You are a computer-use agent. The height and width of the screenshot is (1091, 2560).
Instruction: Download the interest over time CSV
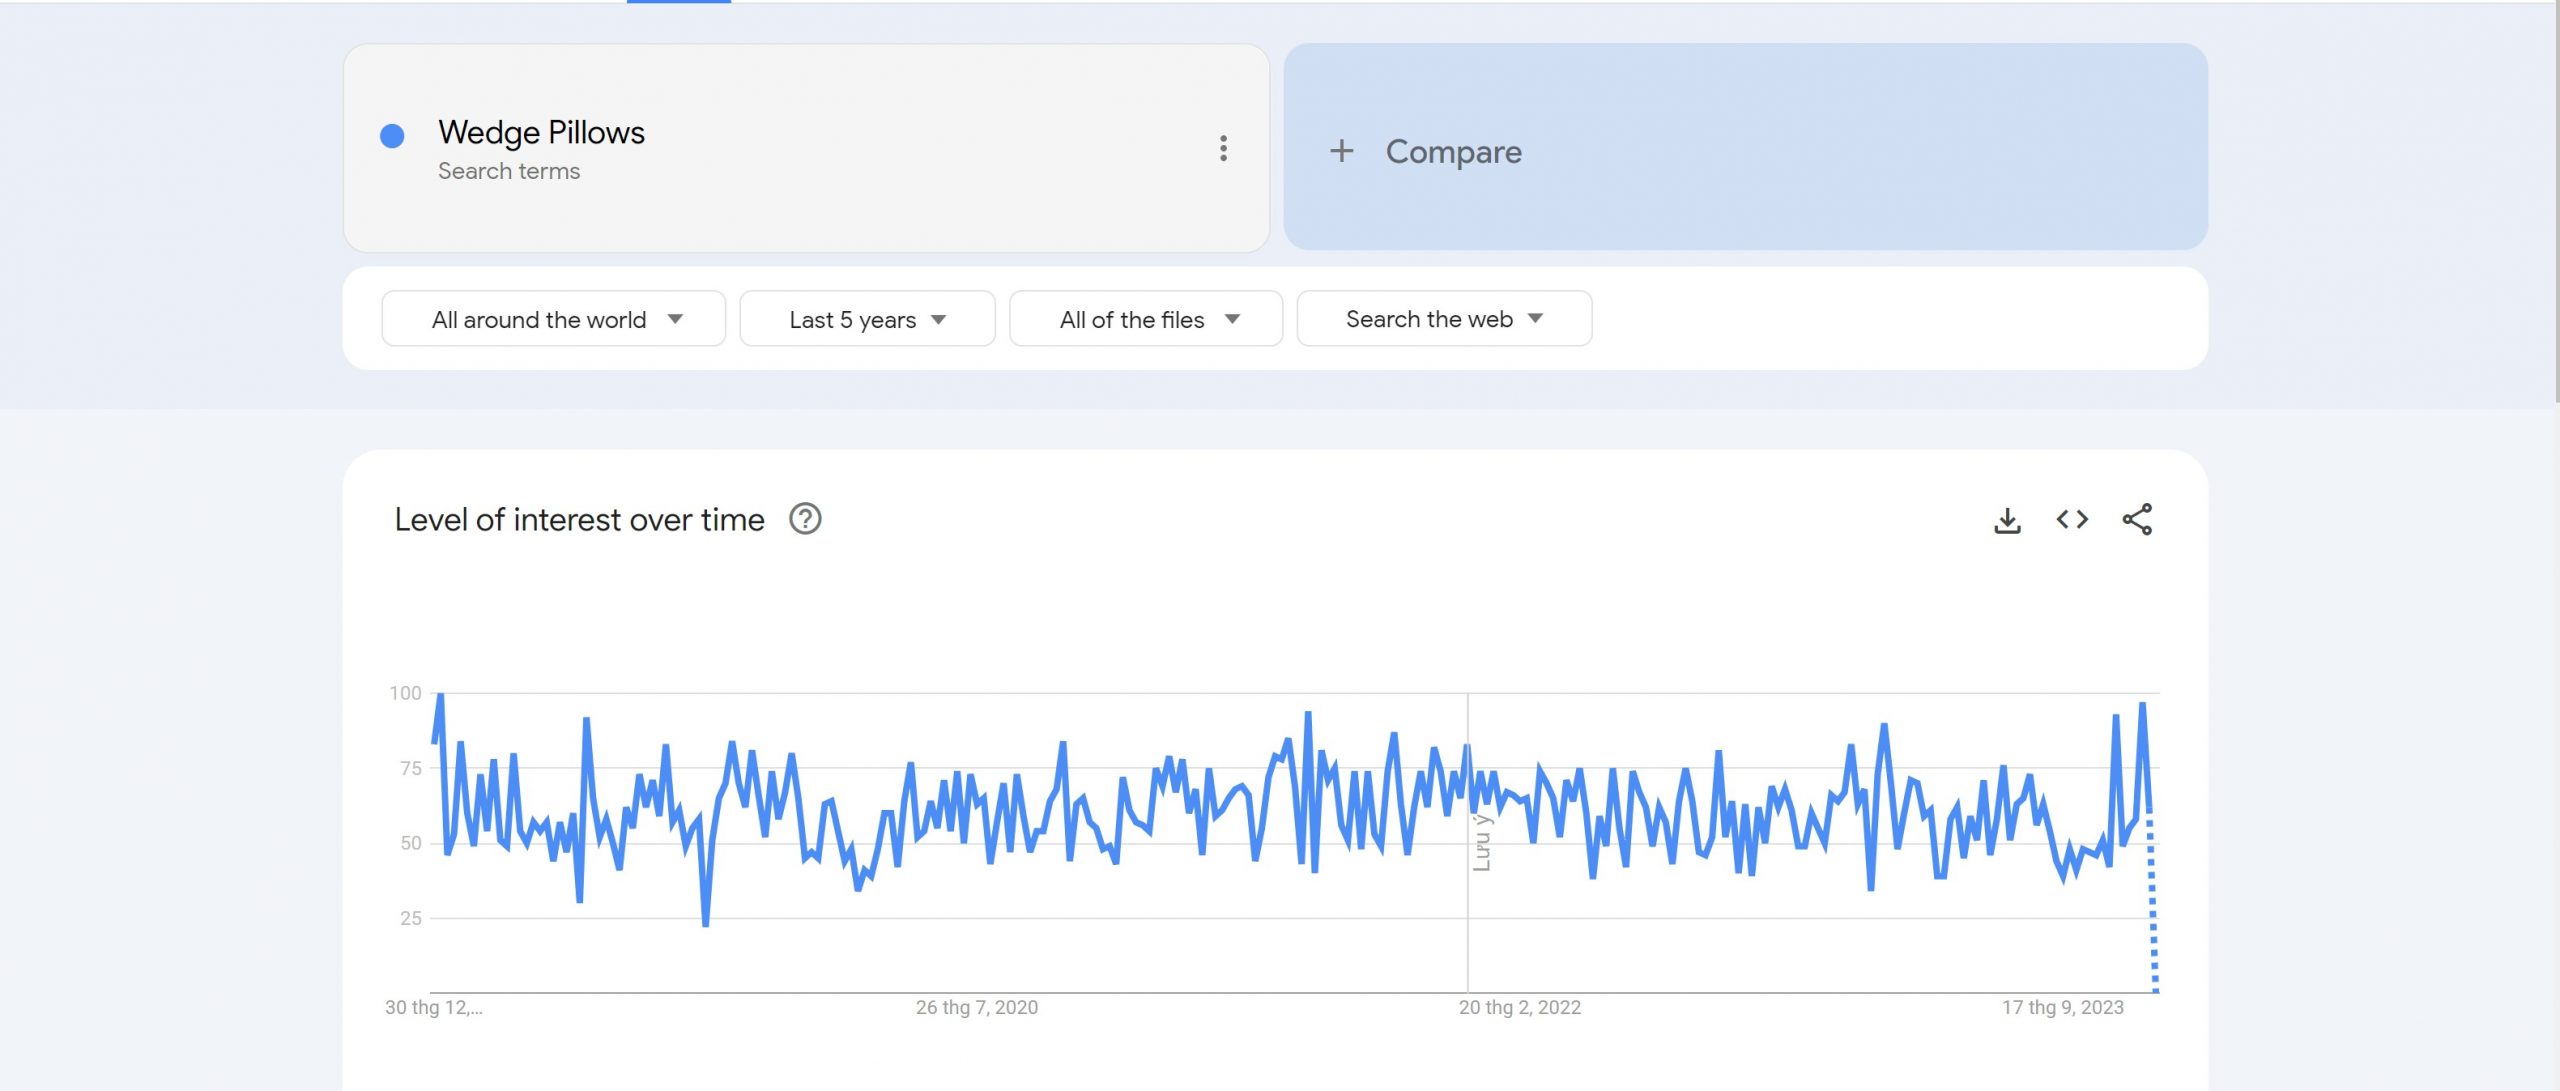[x=2007, y=520]
